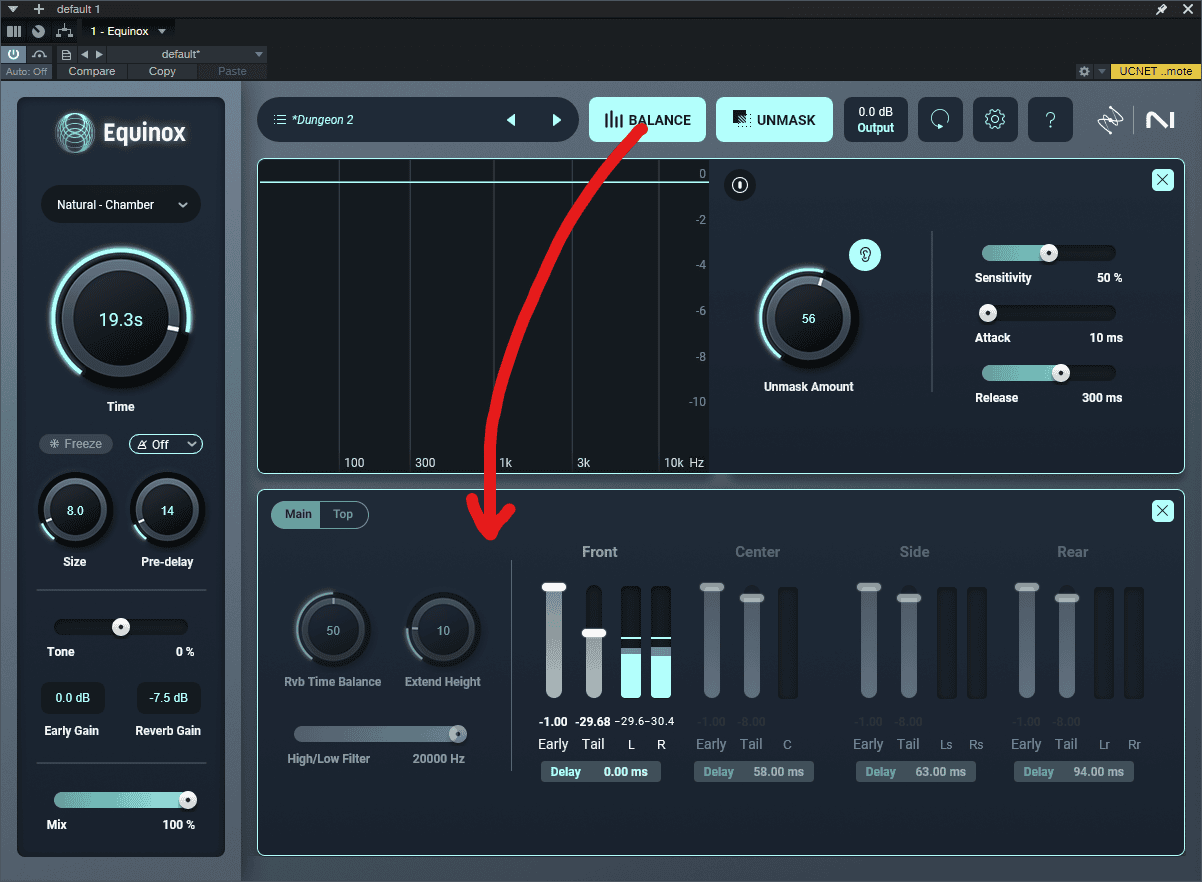Open the host plugin window menu triangle
This screenshot has width=1202, height=882.
pos(13,9)
